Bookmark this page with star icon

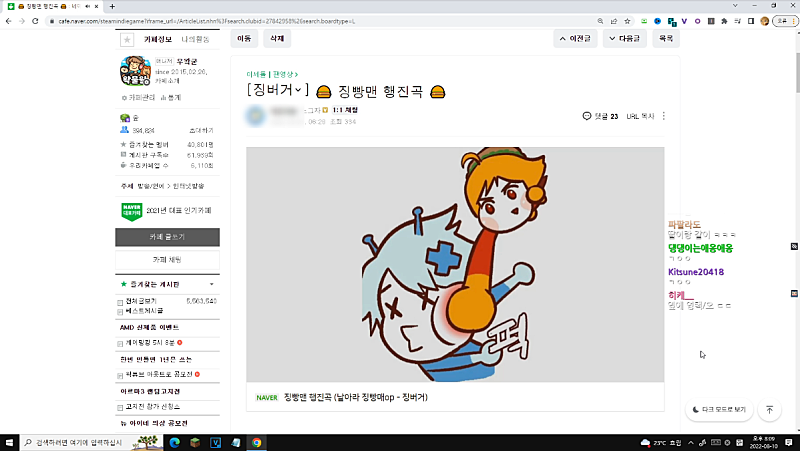(628, 21)
